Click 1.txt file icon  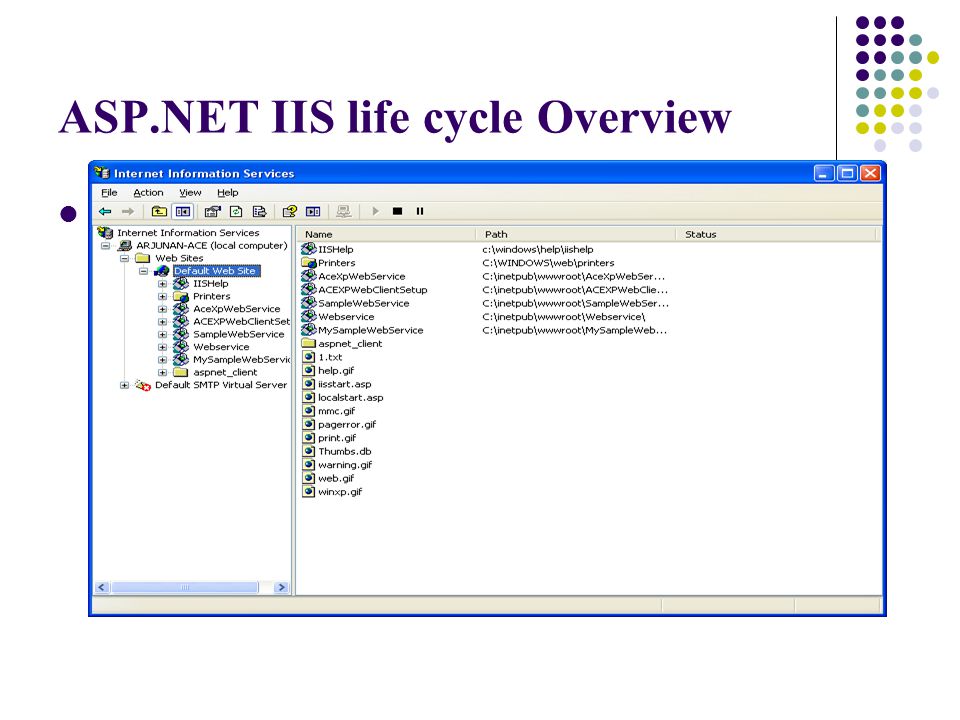(309, 357)
